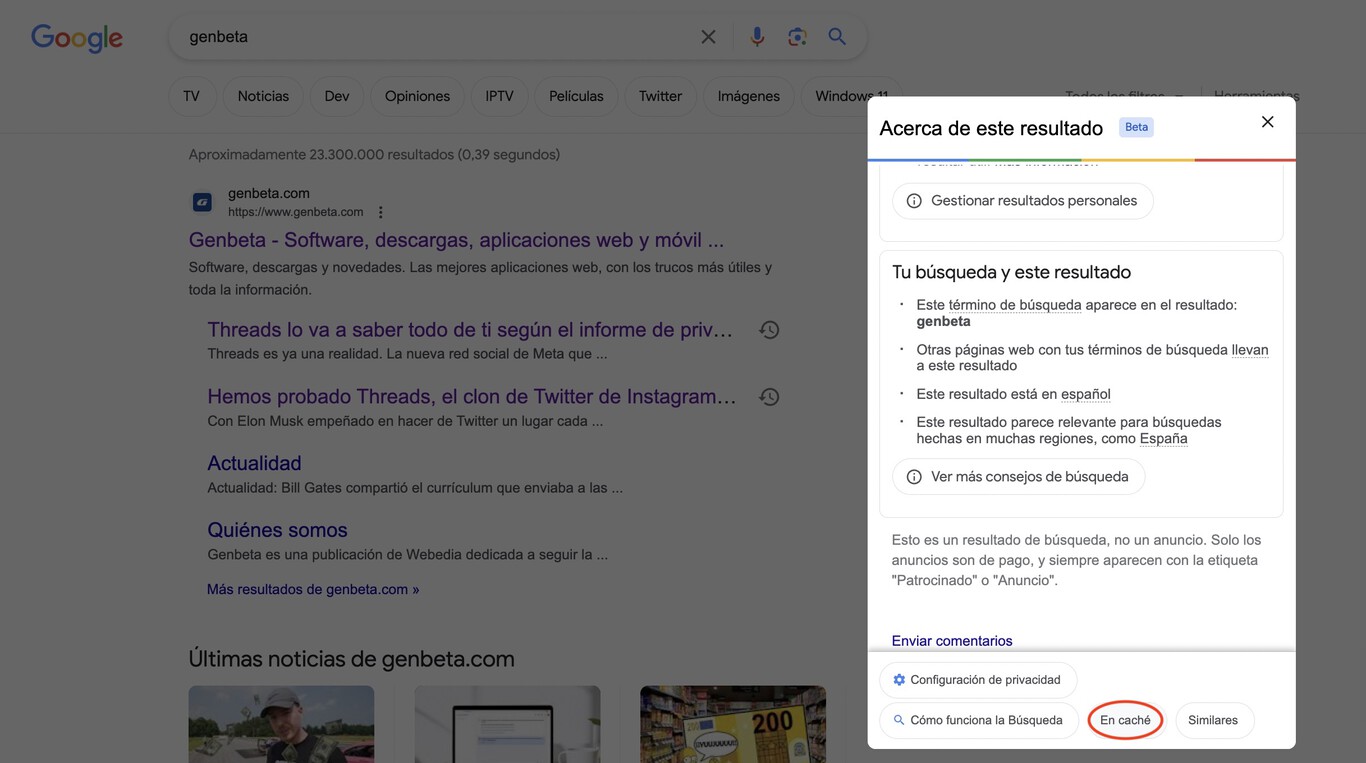Image resolution: width=1366 pixels, height=763 pixels.
Task: Click the Google logo
Action: coord(76,37)
